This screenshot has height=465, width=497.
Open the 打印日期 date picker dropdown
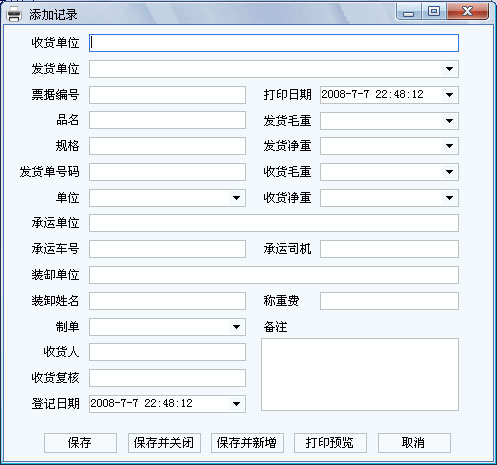pos(449,95)
